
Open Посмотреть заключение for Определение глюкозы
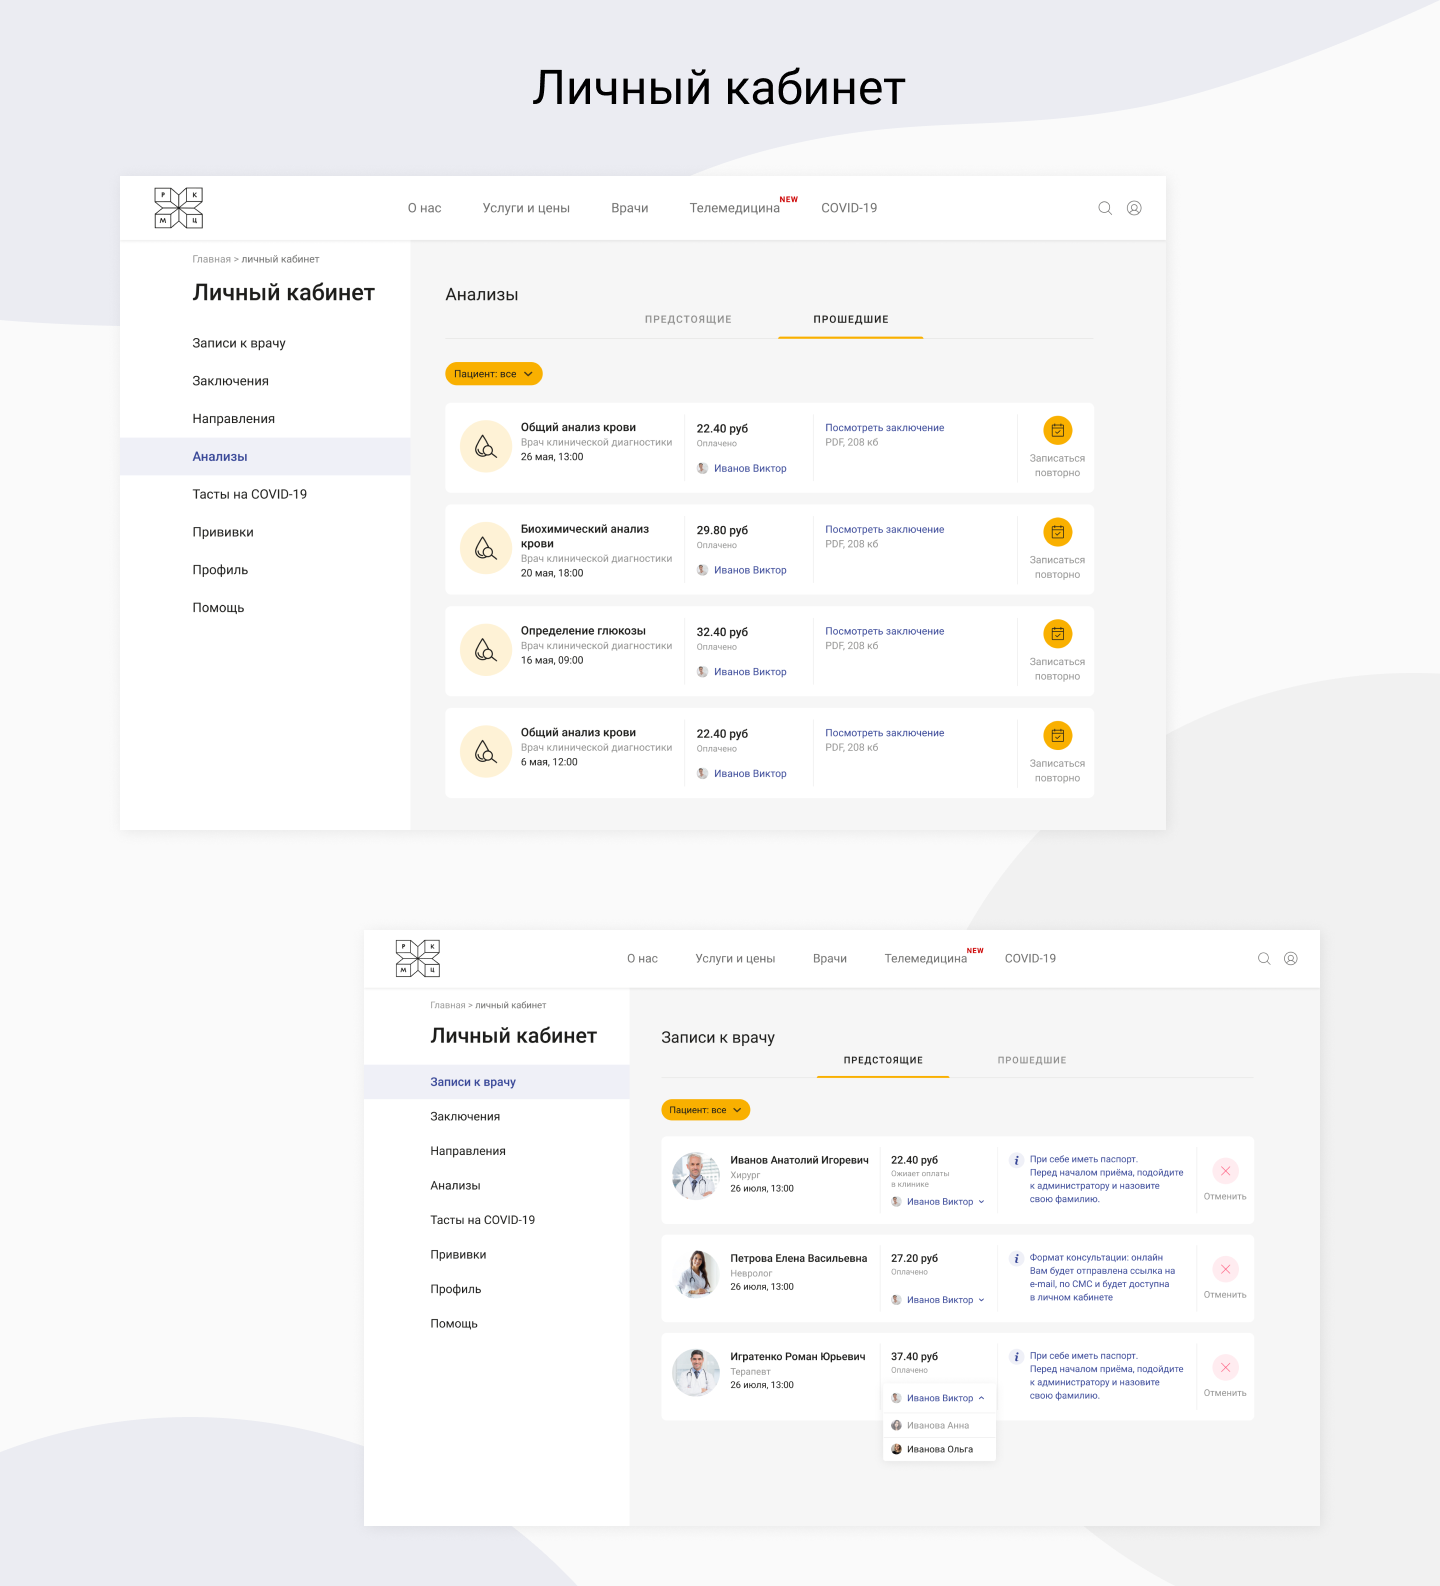click(x=884, y=632)
